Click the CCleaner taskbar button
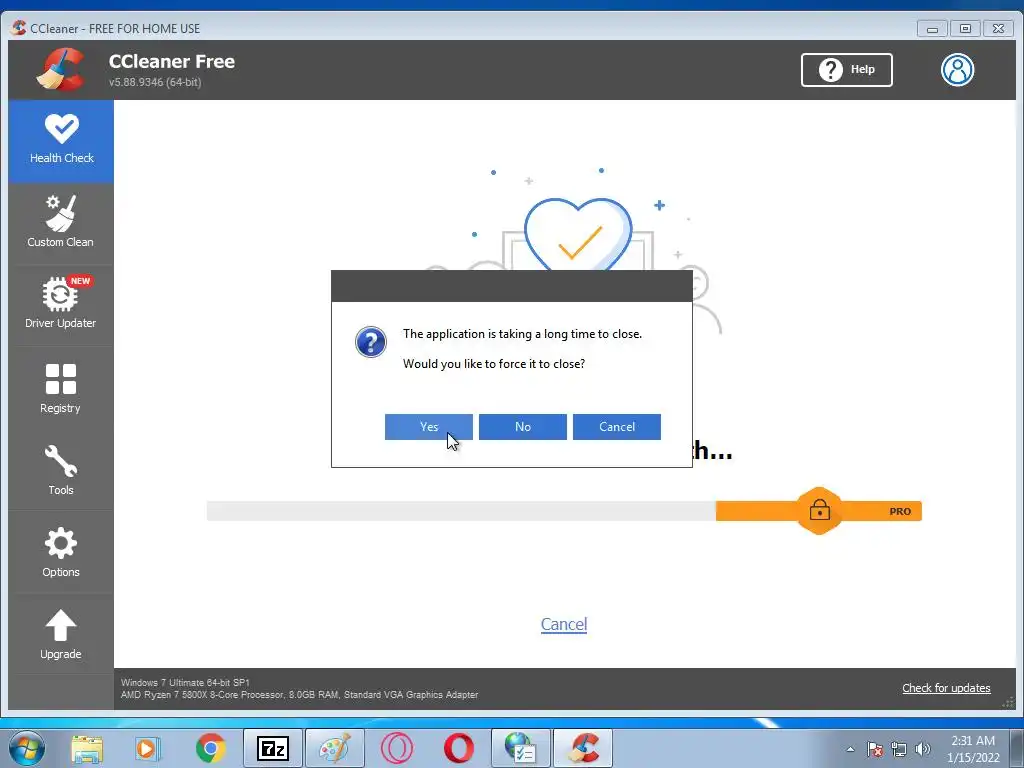This screenshot has width=1024, height=768. point(583,748)
